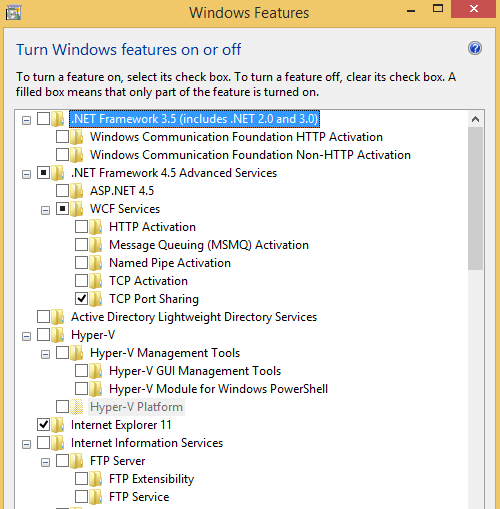Click folder icon beside WCF HTTP Activation (3.5)

point(77,137)
